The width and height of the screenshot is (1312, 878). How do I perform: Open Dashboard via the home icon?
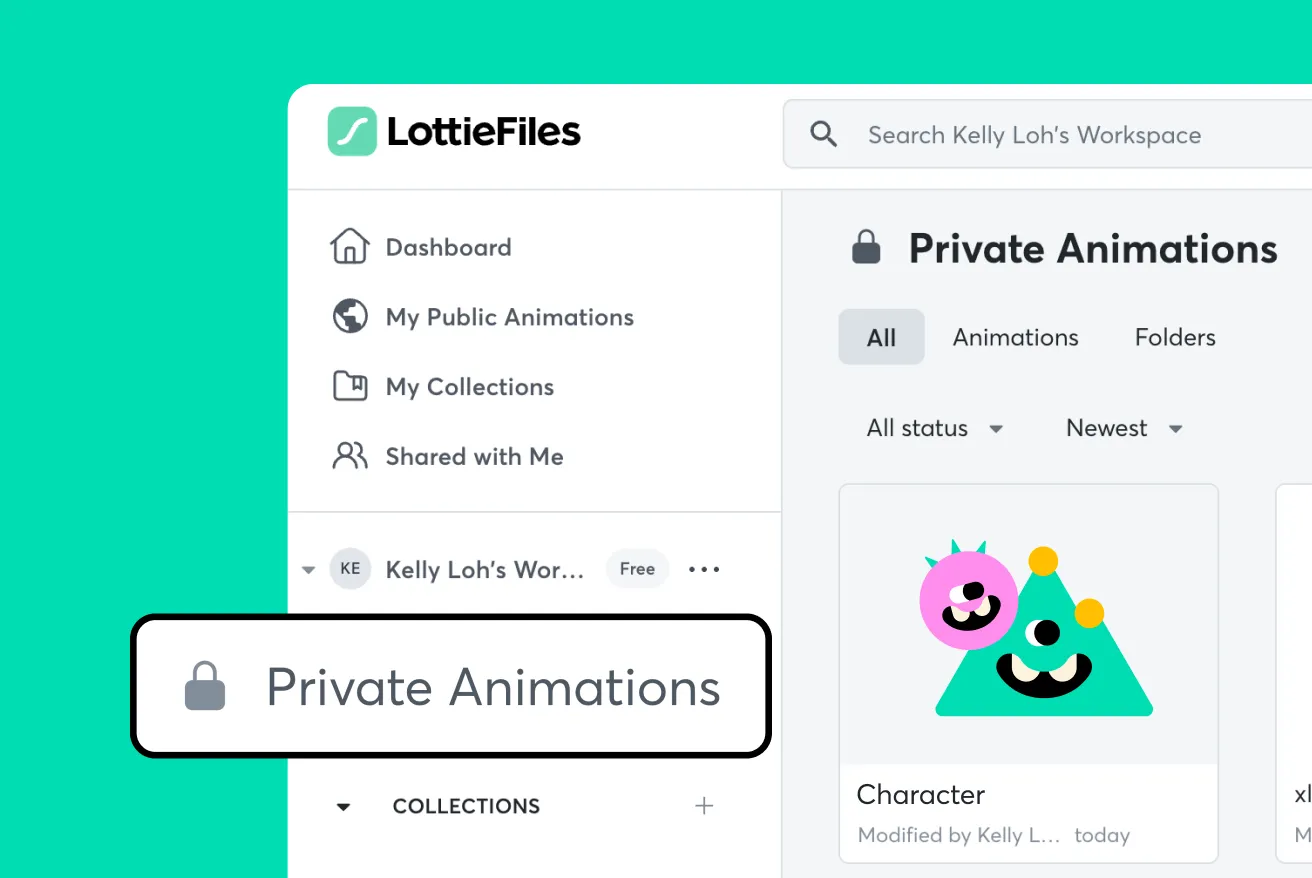click(350, 246)
